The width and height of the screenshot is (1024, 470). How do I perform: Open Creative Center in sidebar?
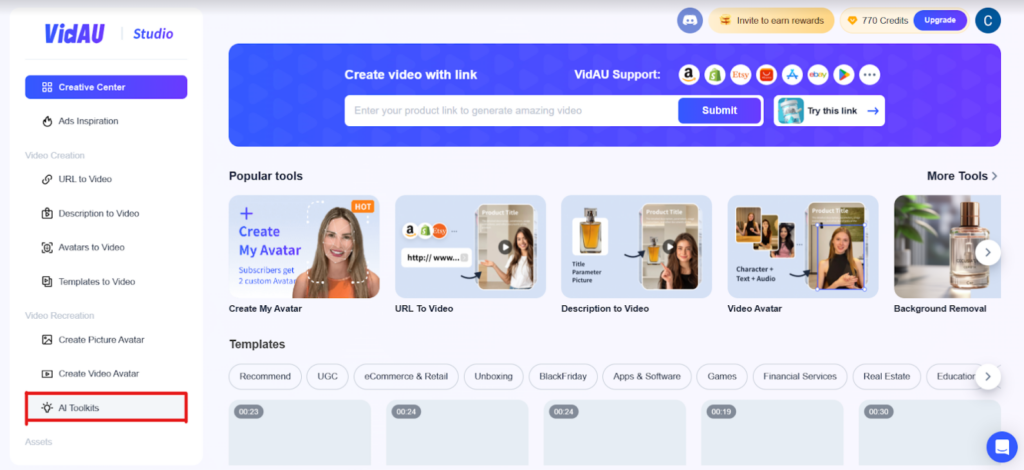tap(106, 87)
